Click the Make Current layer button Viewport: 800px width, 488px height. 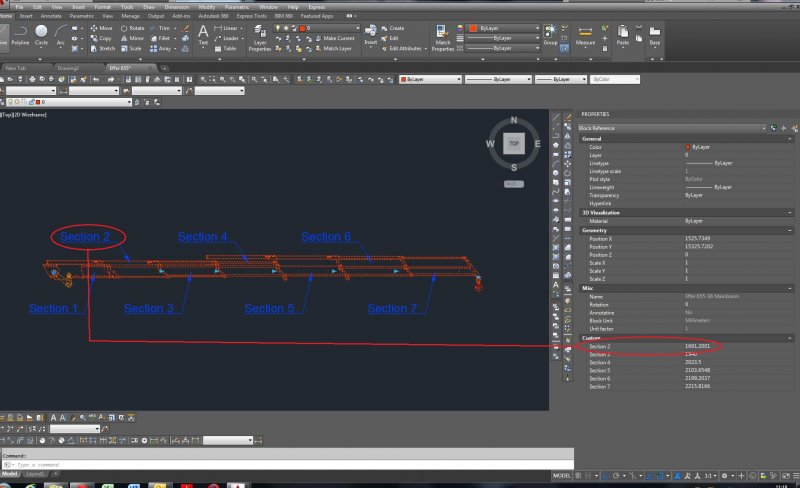click(x=336, y=38)
